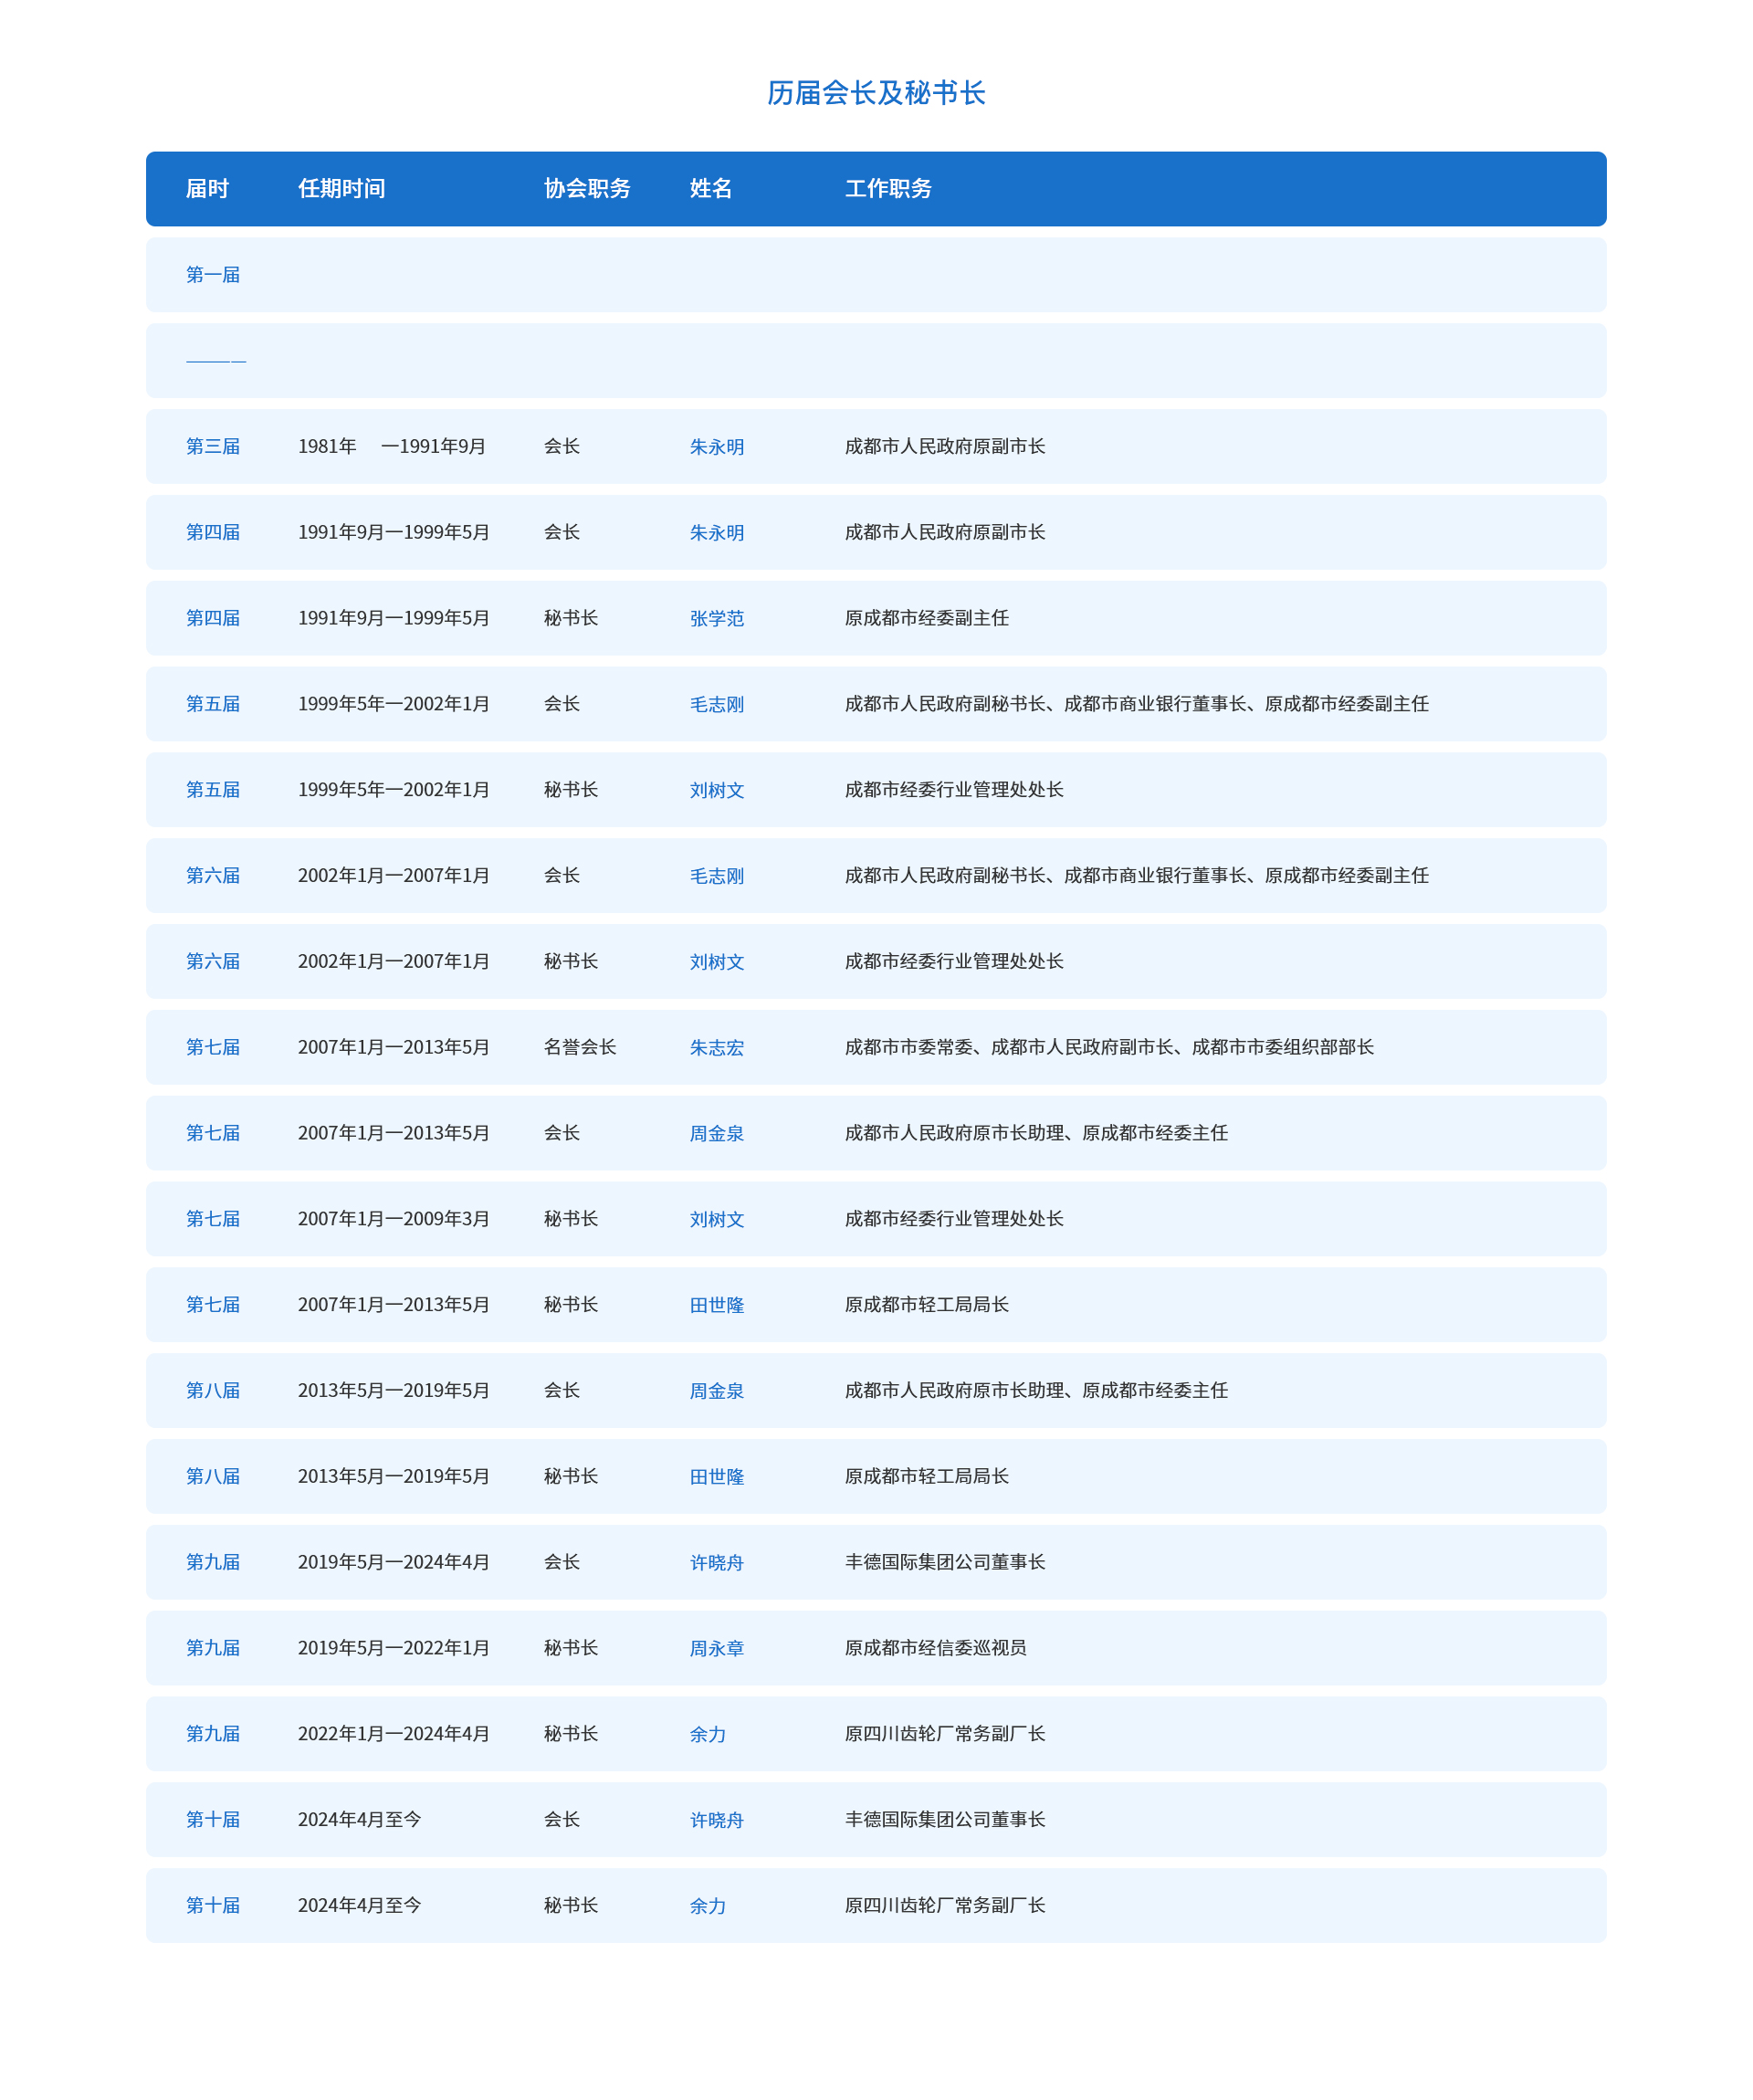
Task: Click 刘树文 in the 第五届 row
Action: [717, 791]
